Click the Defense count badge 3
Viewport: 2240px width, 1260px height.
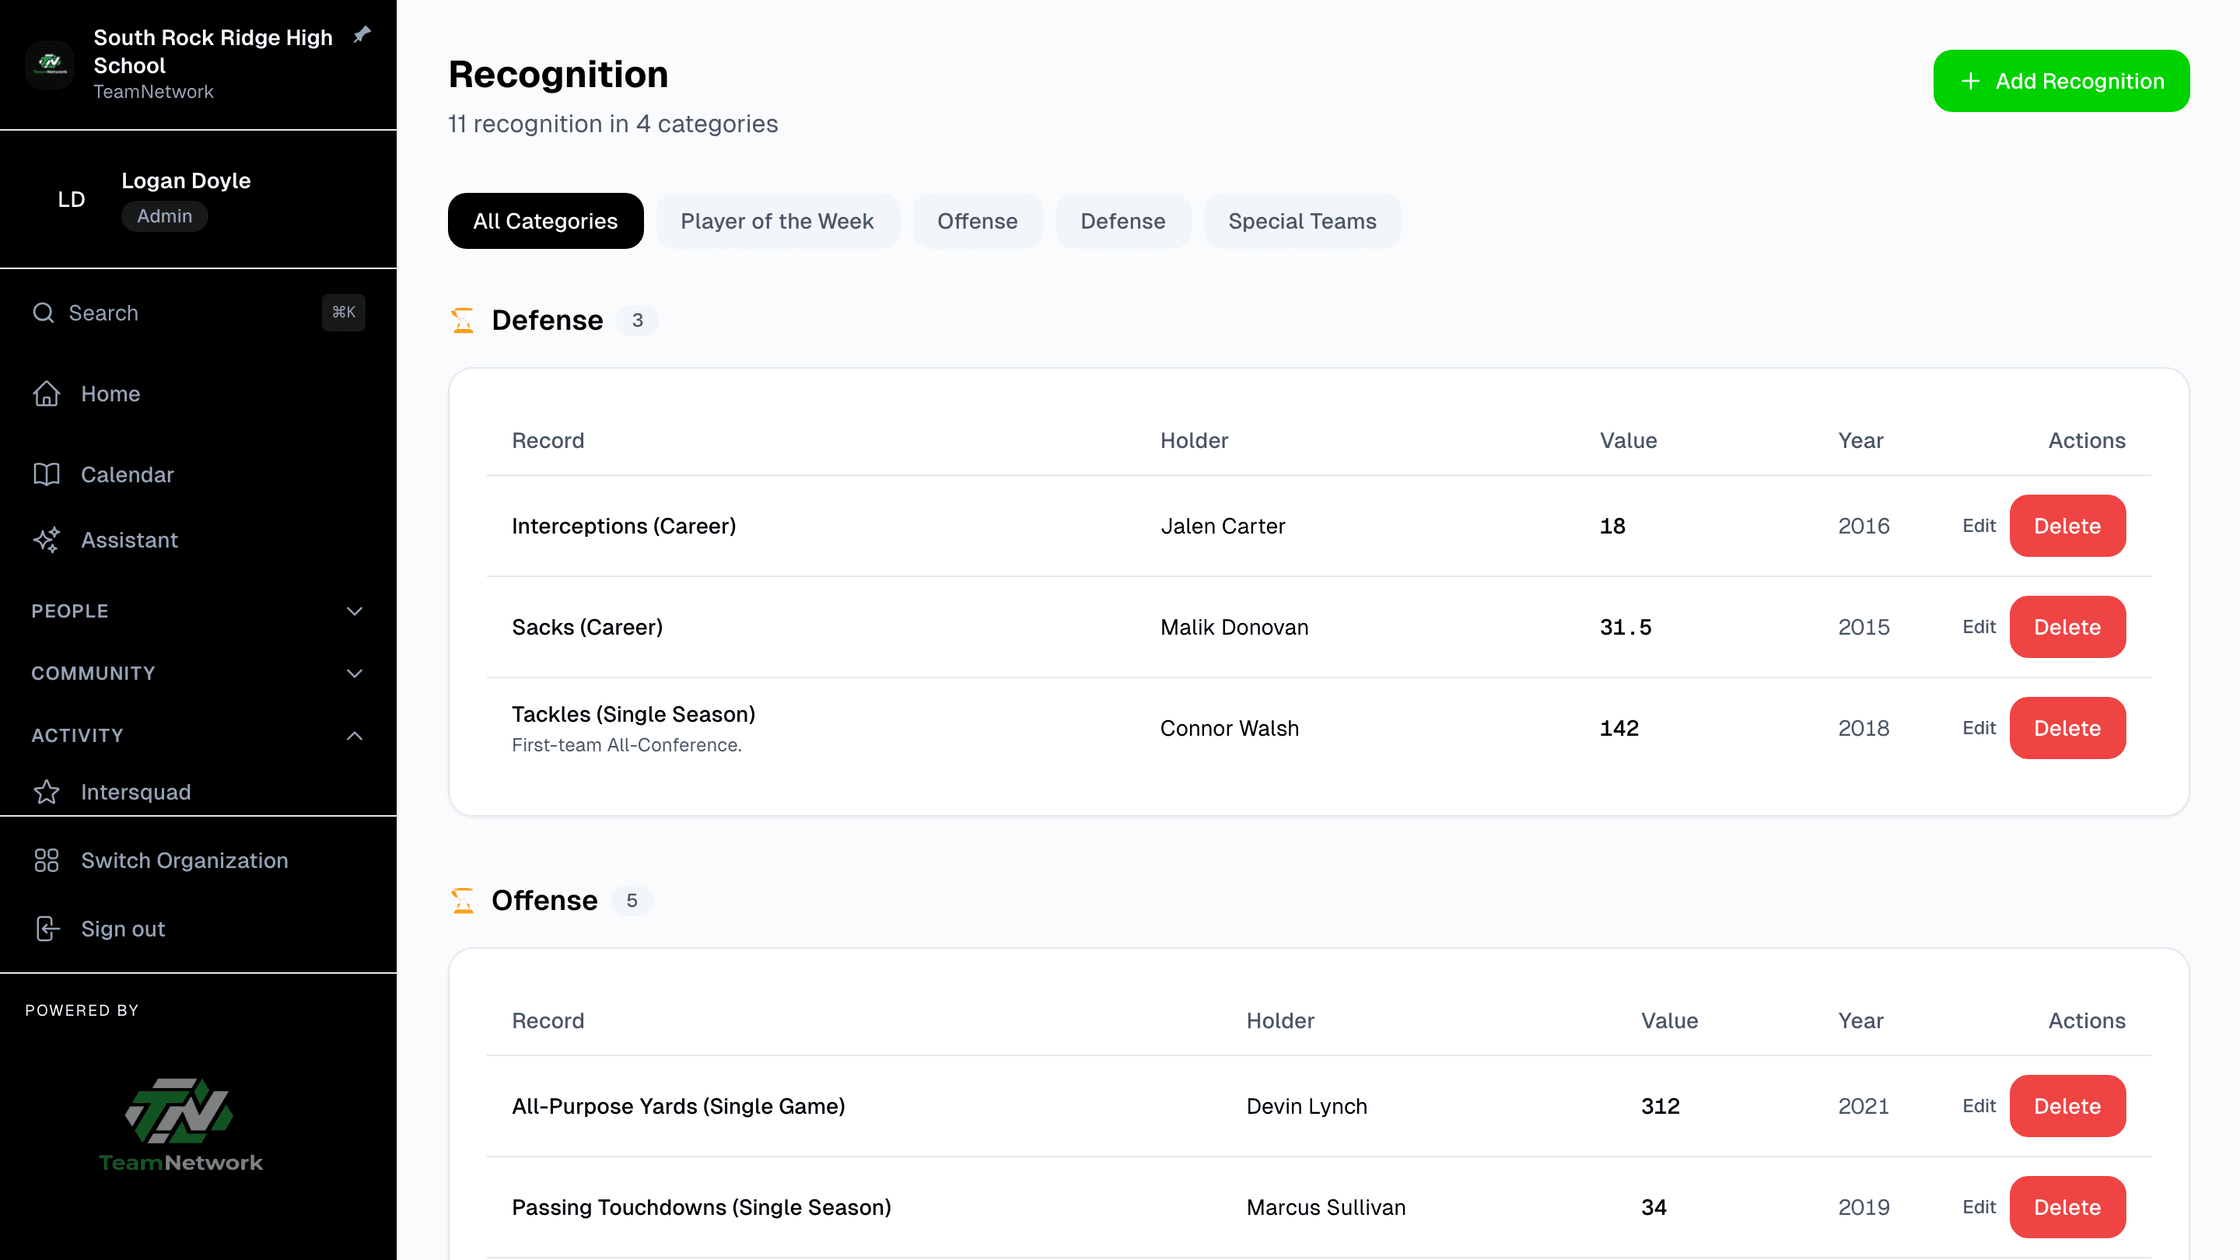[x=637, y=320]
